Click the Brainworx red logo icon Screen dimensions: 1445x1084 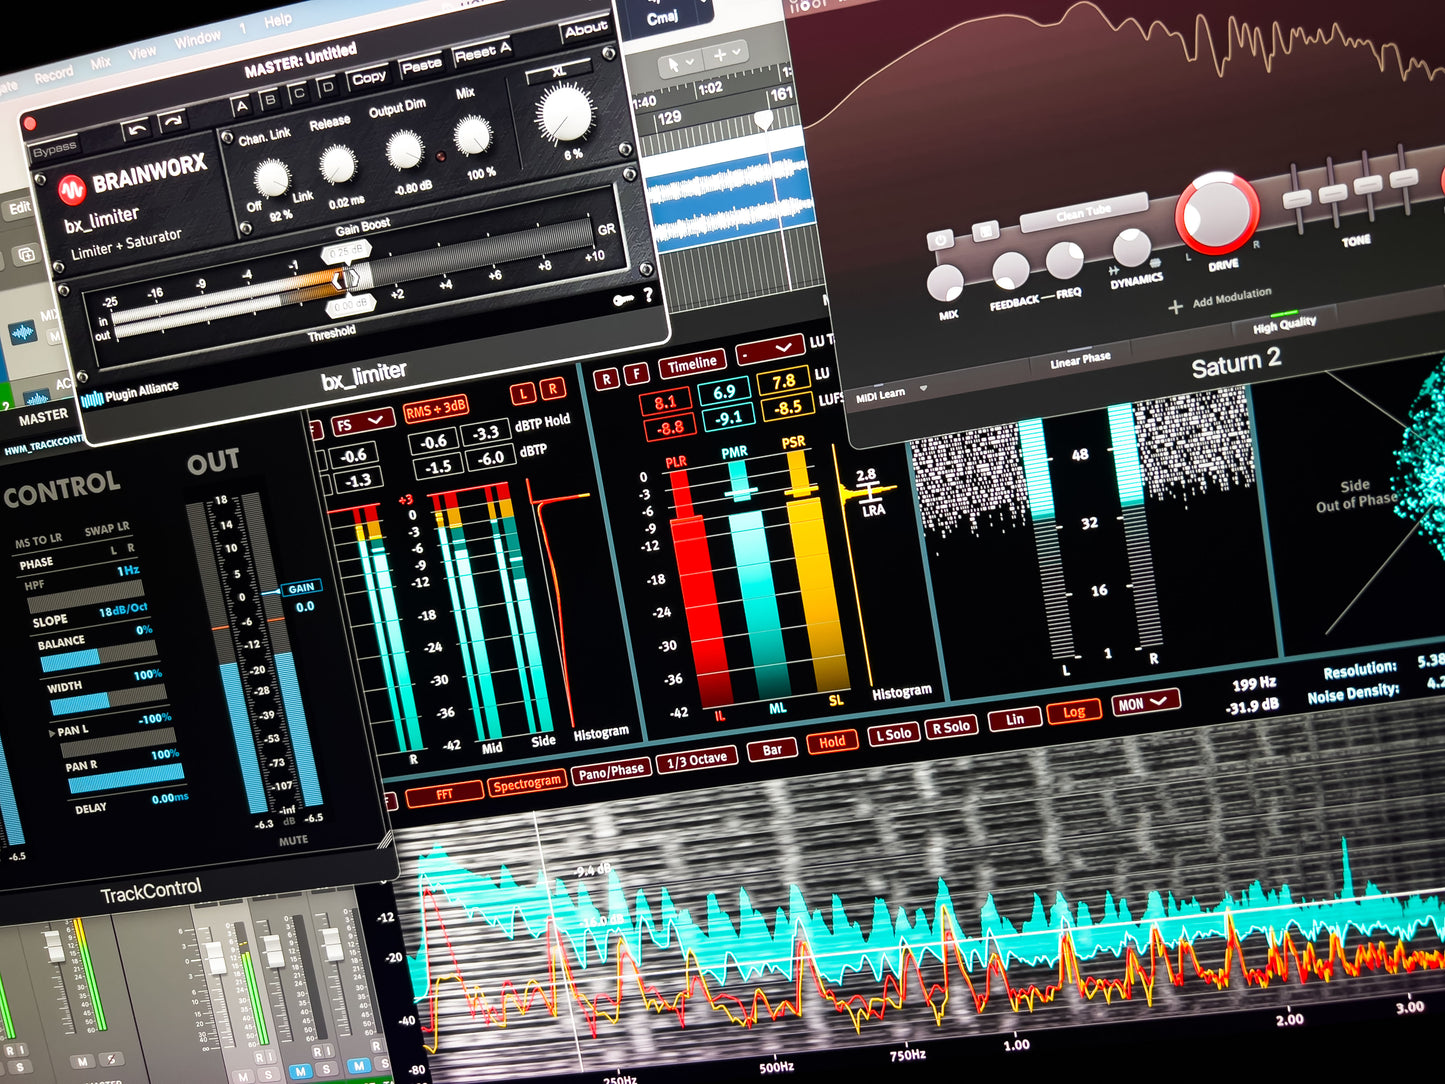click(x=71, y=189)
